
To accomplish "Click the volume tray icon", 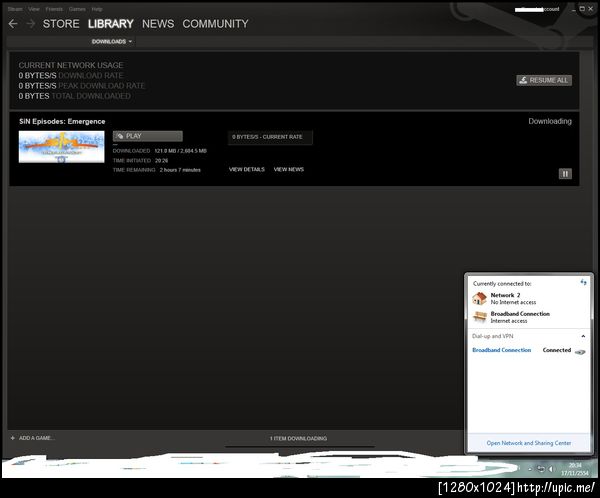I will tap(551, 469).
